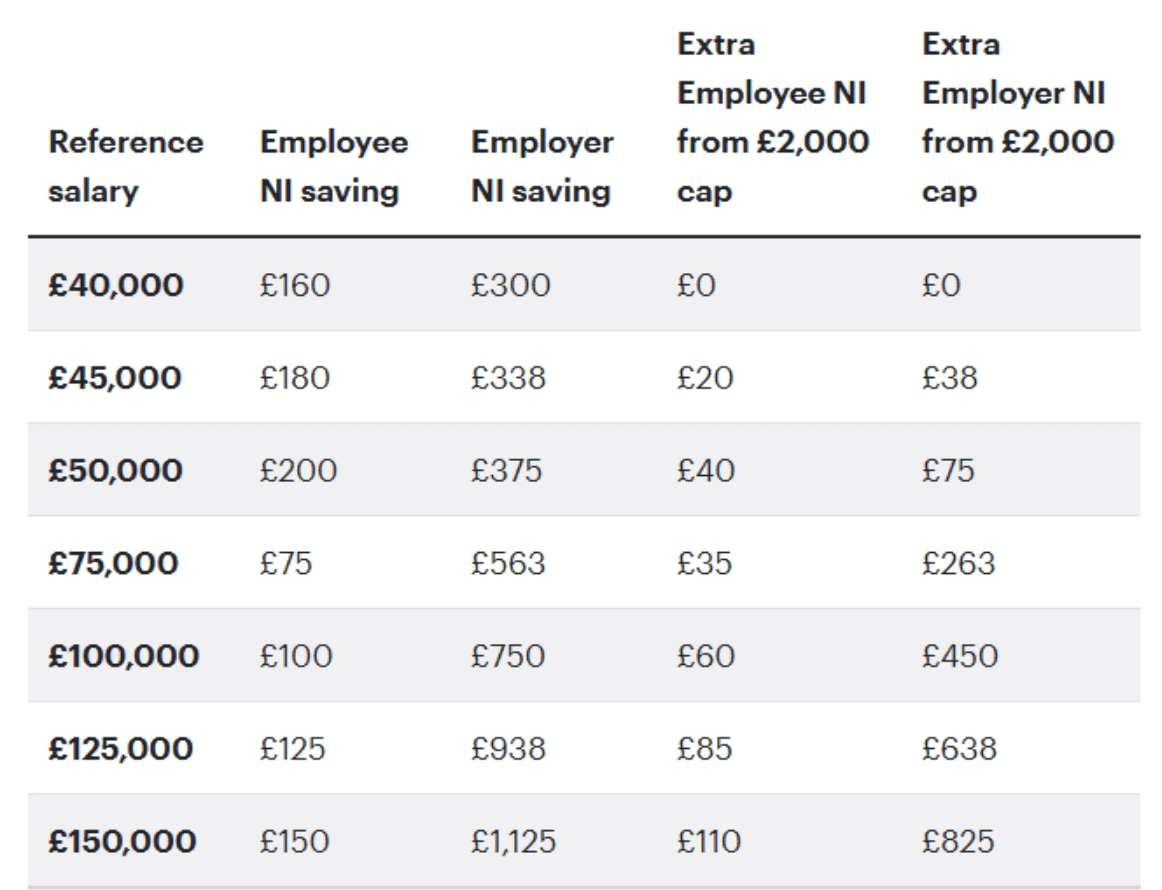Select the £40,000 reference salary cell
Viewport: 1162px width, 890px height.
click(115, 286)
